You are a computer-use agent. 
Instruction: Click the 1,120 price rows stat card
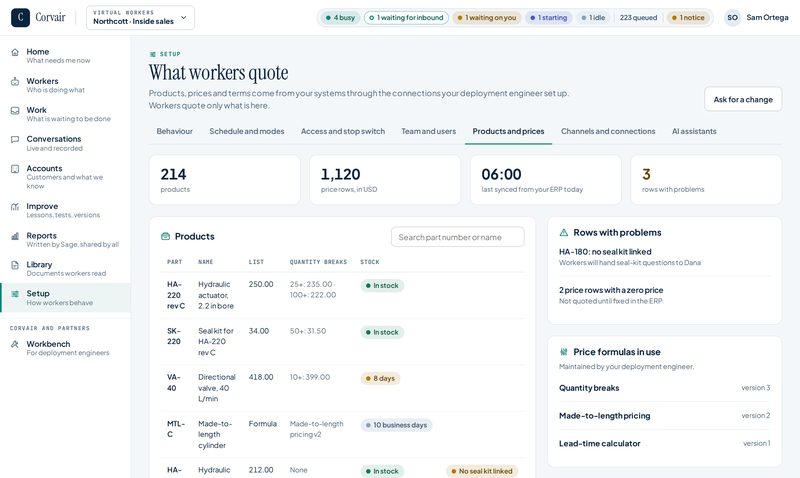pos(385,180)
